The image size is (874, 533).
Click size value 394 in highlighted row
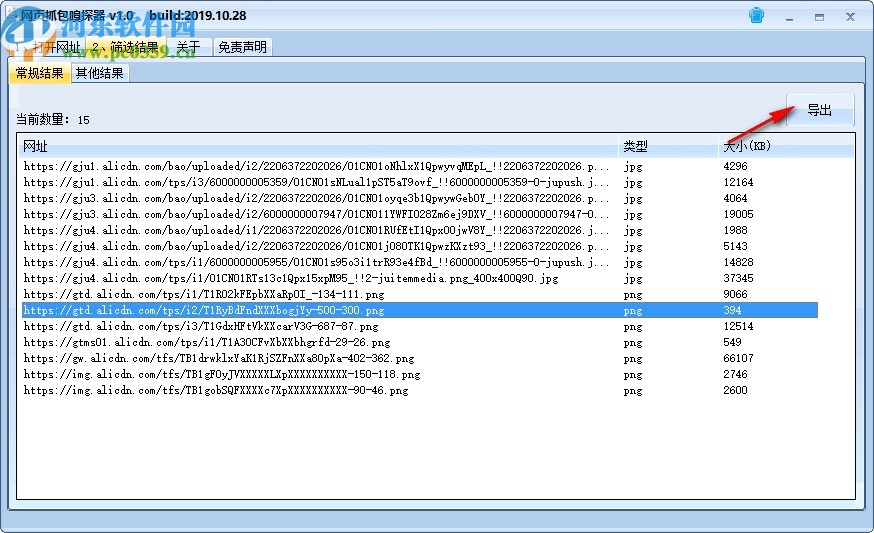(732, 311)
